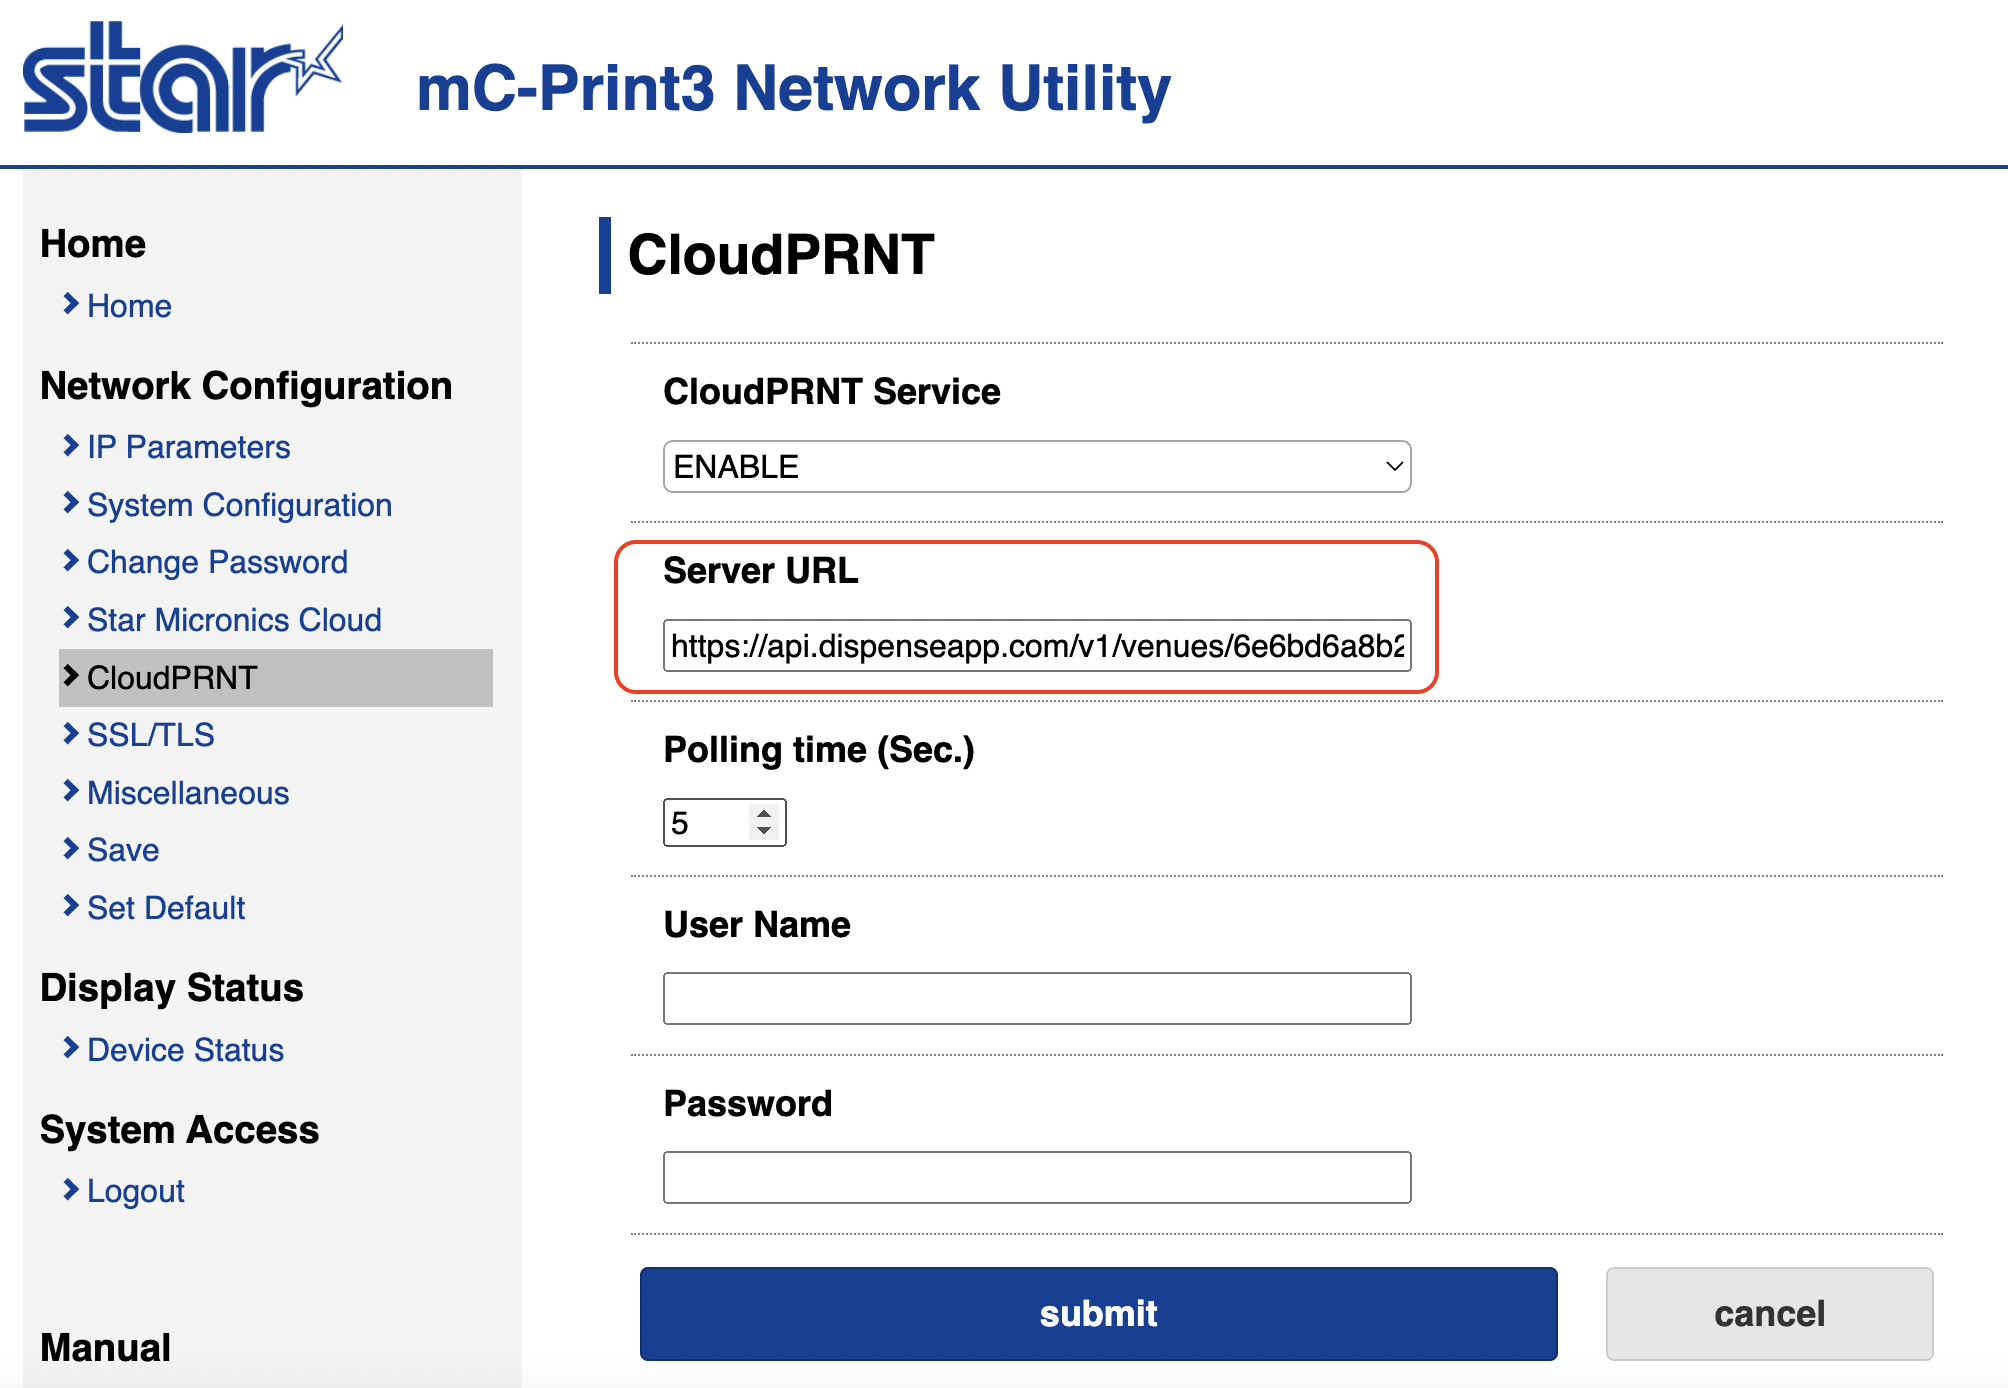Screen dimensions: 2008x1388
Task: Click the Star logo in the header
Action: pyautogui.click(x=182, y=80)
